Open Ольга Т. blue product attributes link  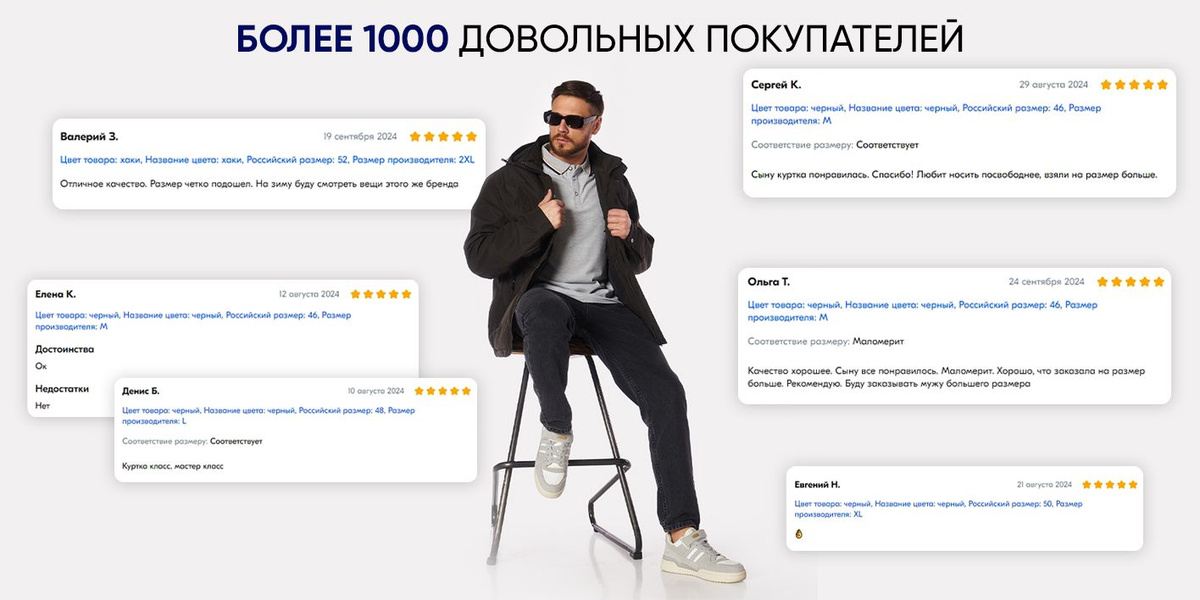[922, 311]
